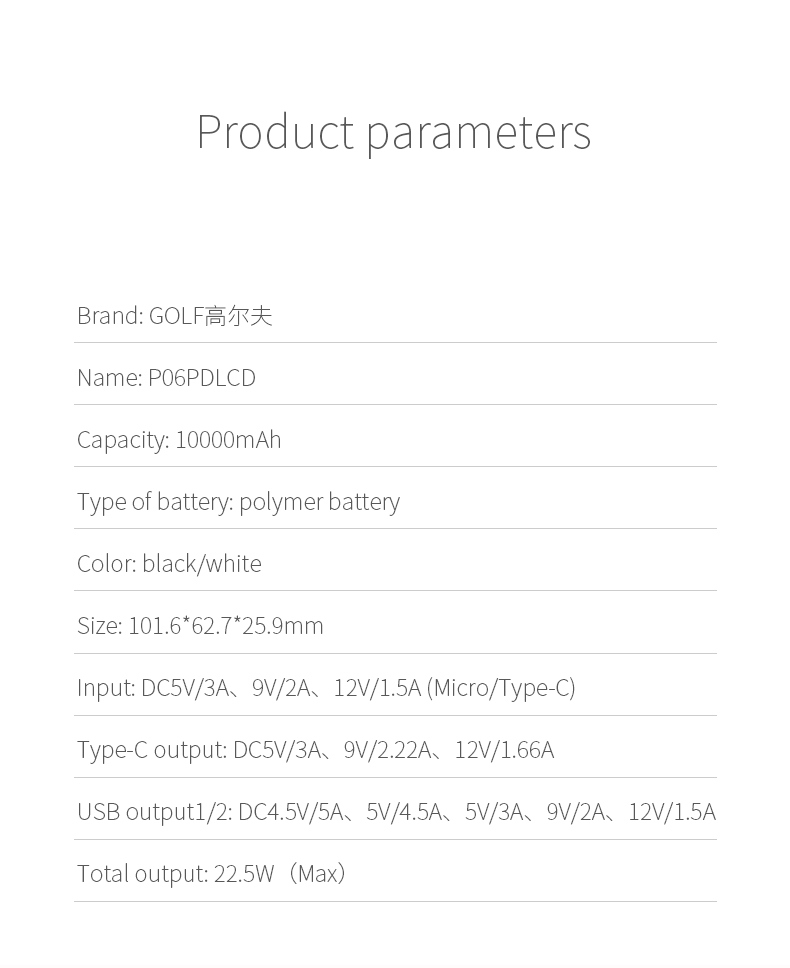Click the '(Max)' text in Total output
The width and height of the screenshot is (790, 968).
pos(317,874)
